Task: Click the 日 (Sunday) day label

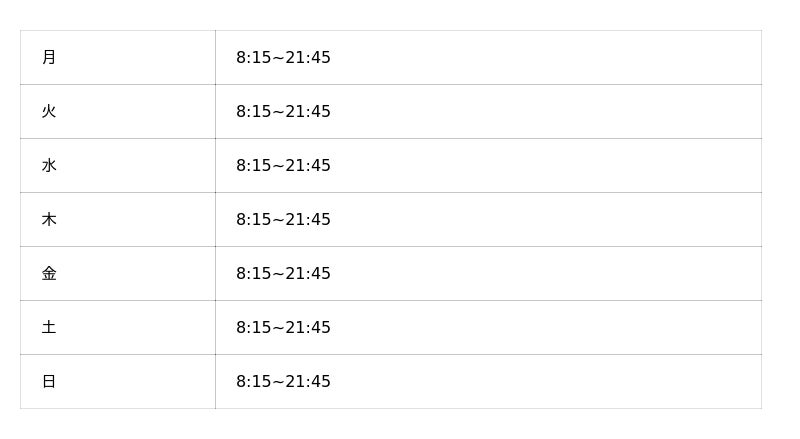Action: click(x=49, y=382)
